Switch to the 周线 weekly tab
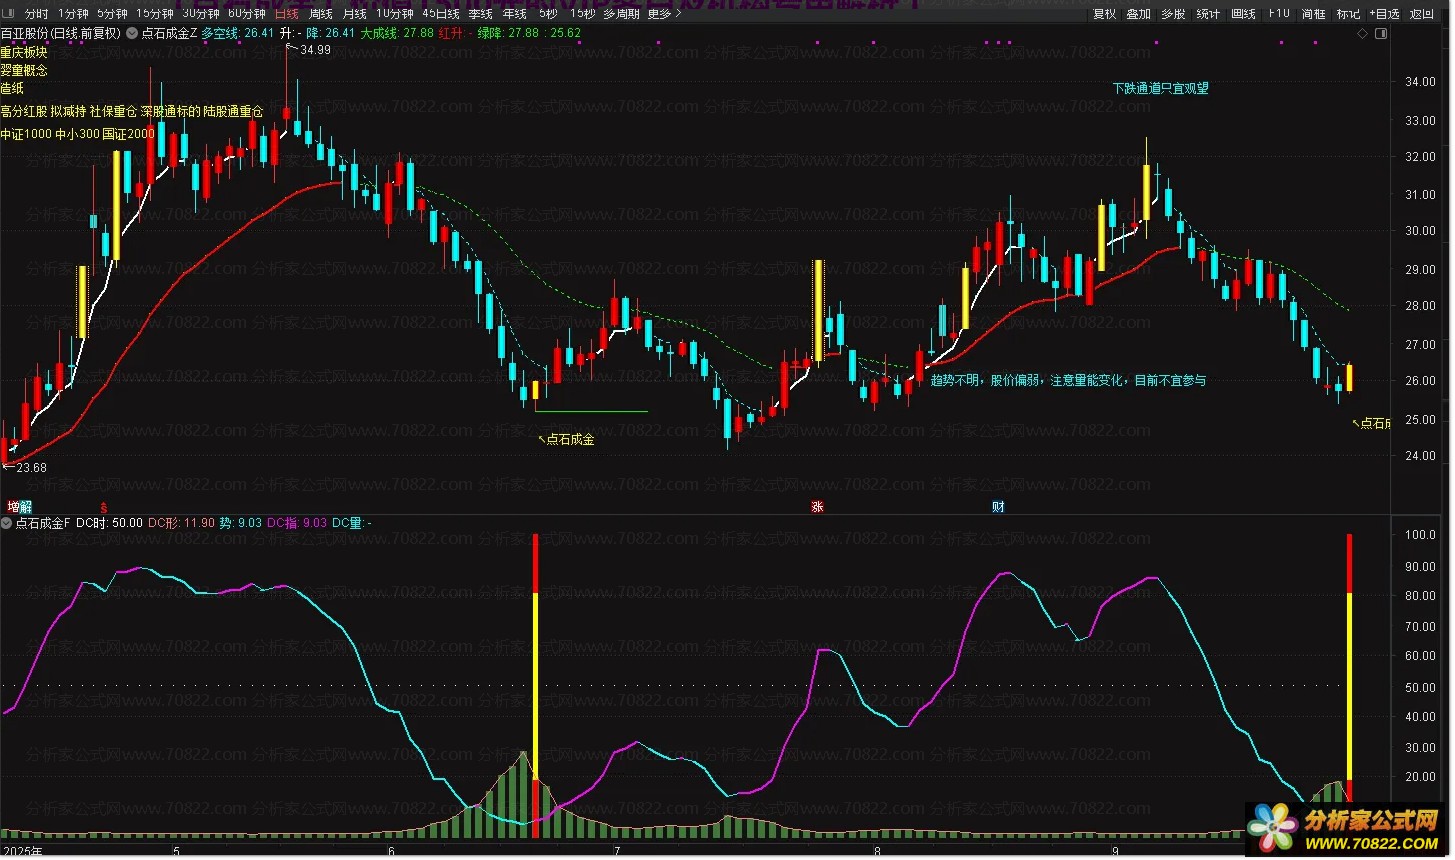This screenshot has height=860, width=1455. (x=321, y=14)
